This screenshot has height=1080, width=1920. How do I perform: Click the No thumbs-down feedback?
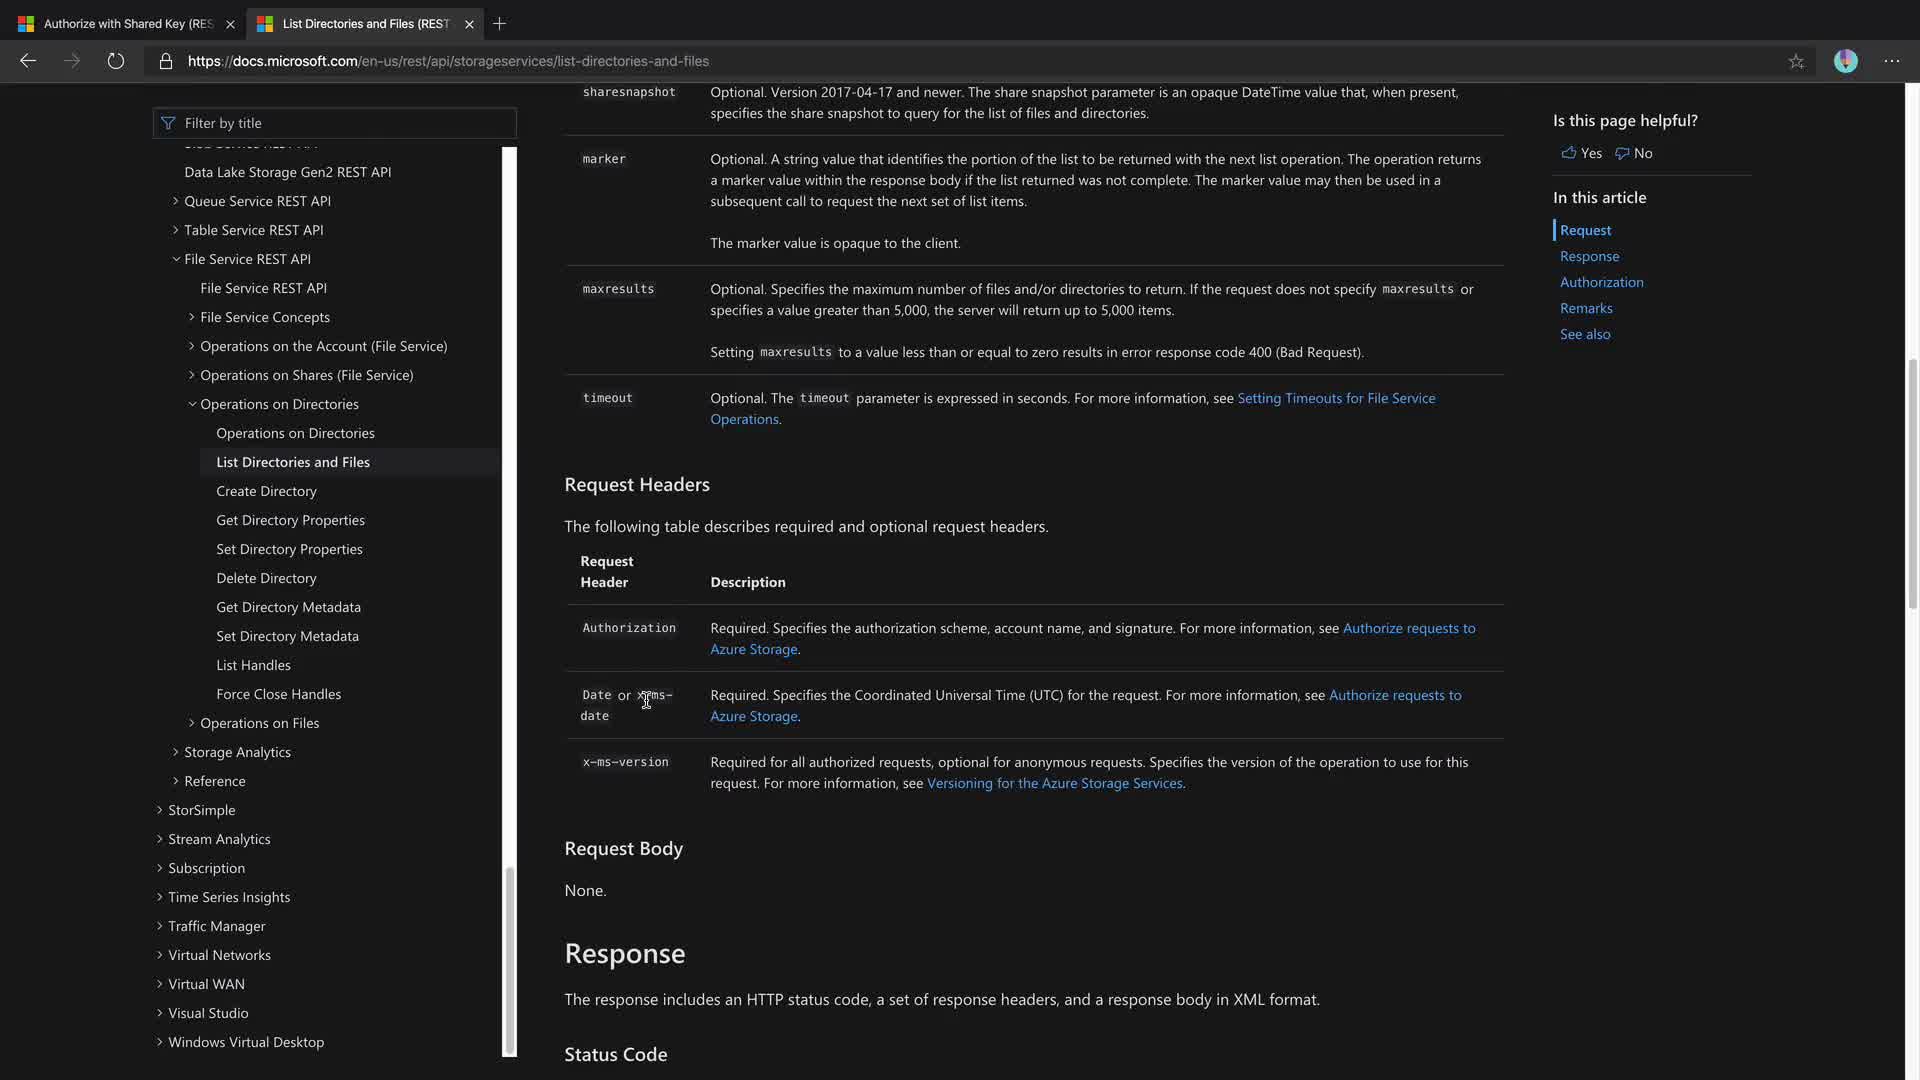(1633, 153)
